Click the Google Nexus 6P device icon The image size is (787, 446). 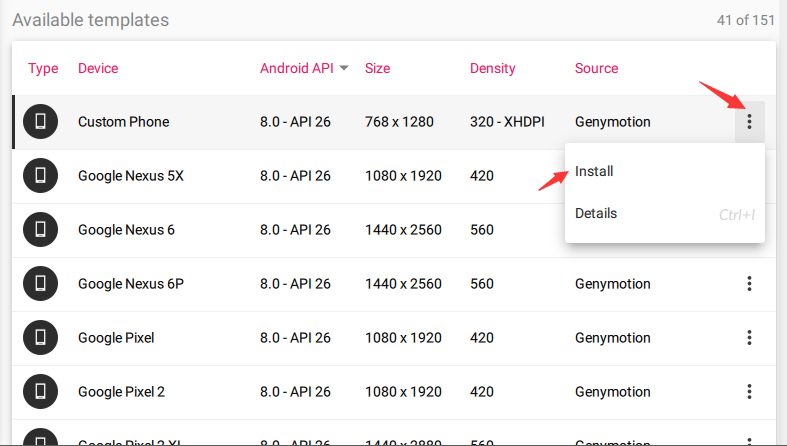tap(40, 283)
